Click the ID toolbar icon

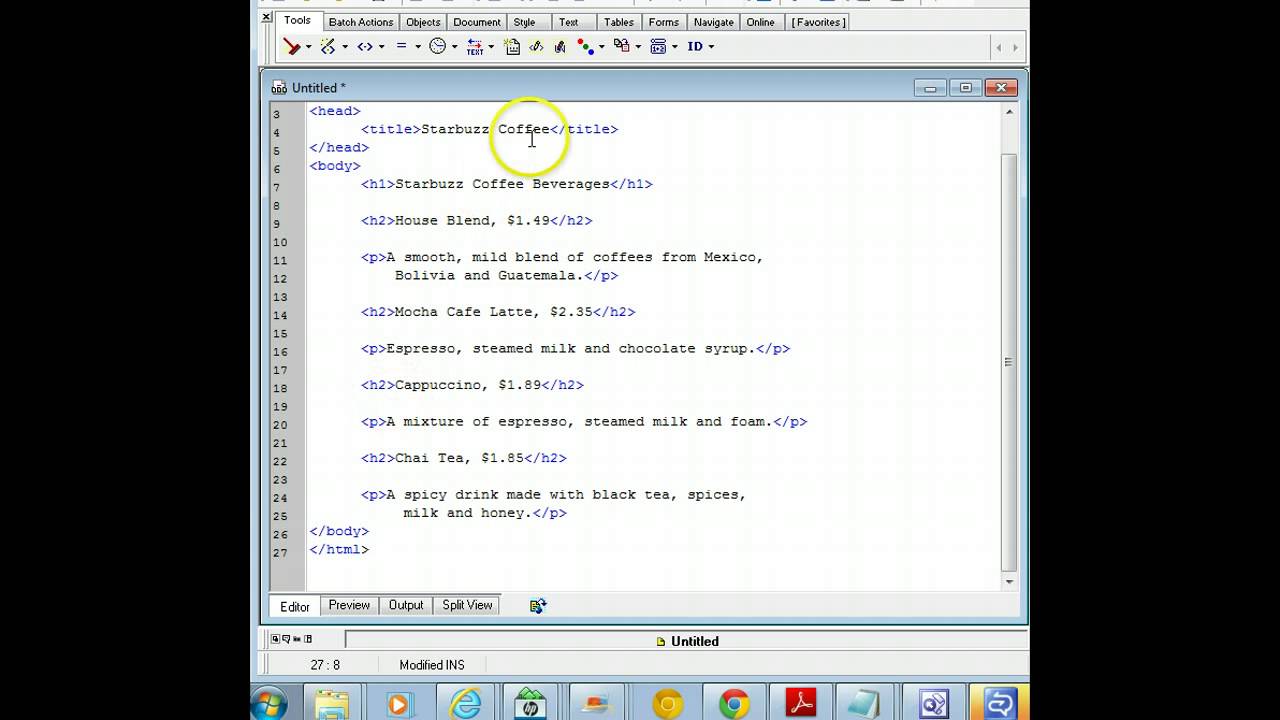(695, 46)
